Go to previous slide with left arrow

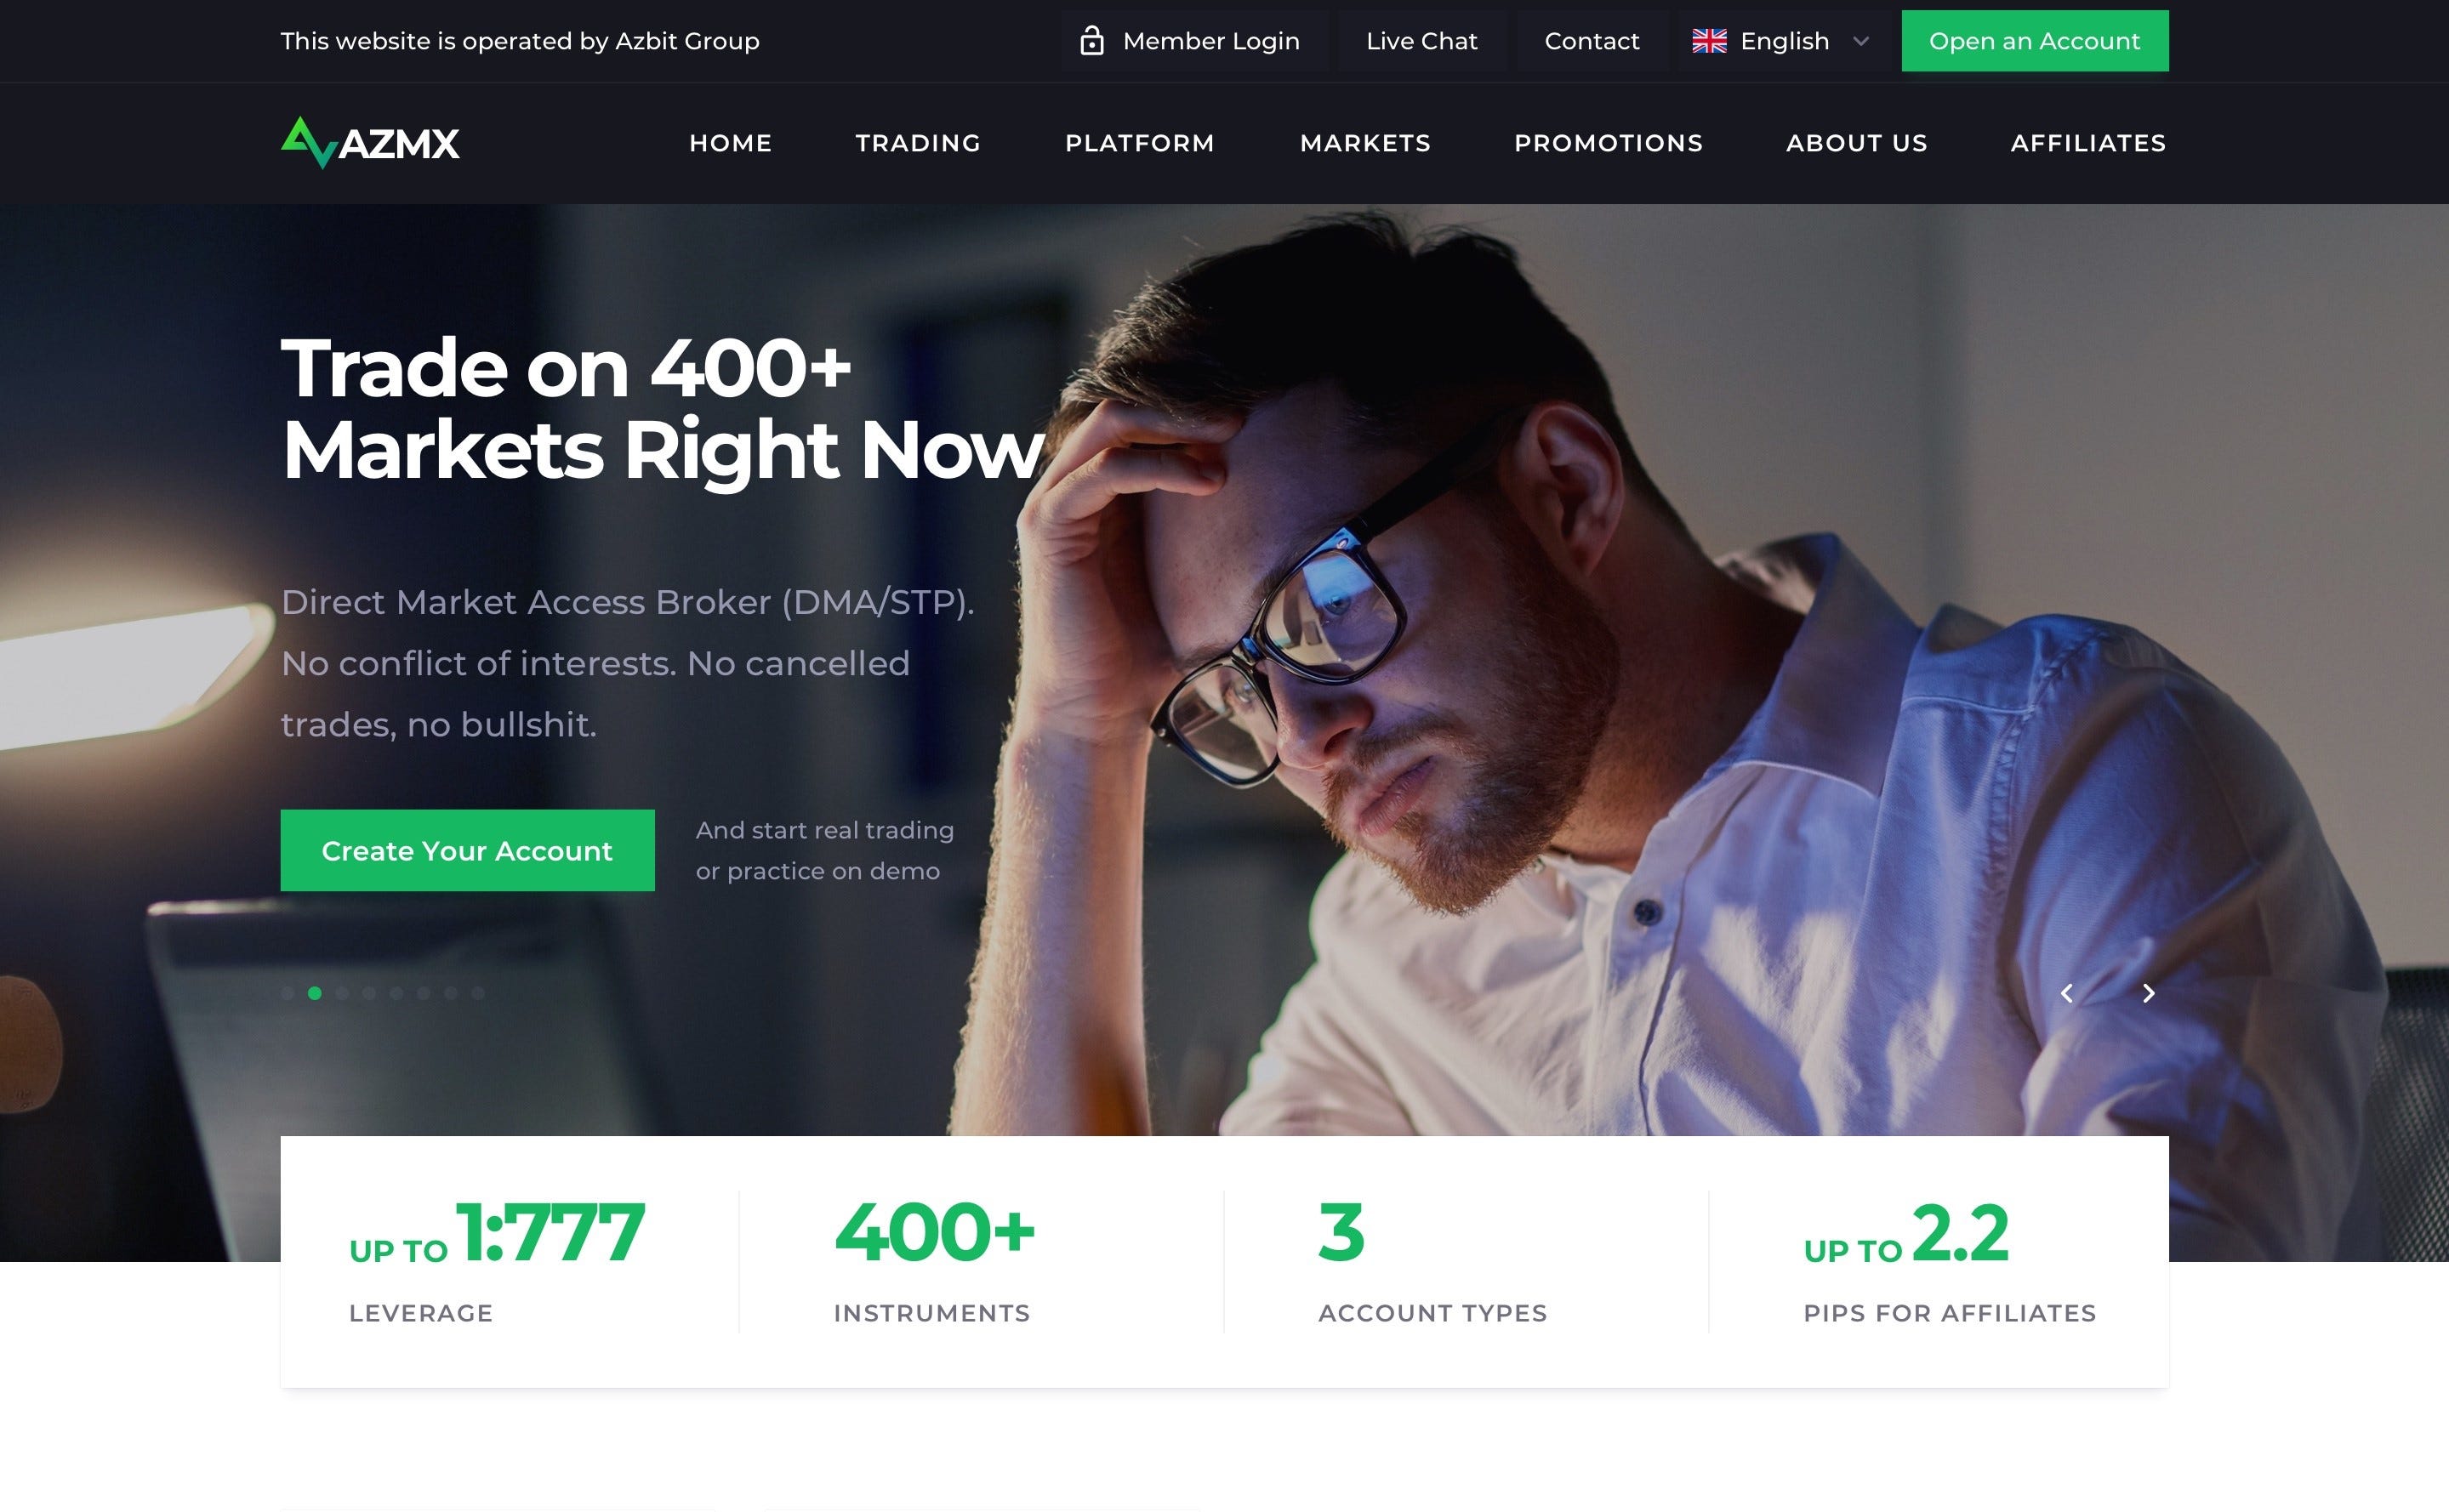[x=2067, y=993]
